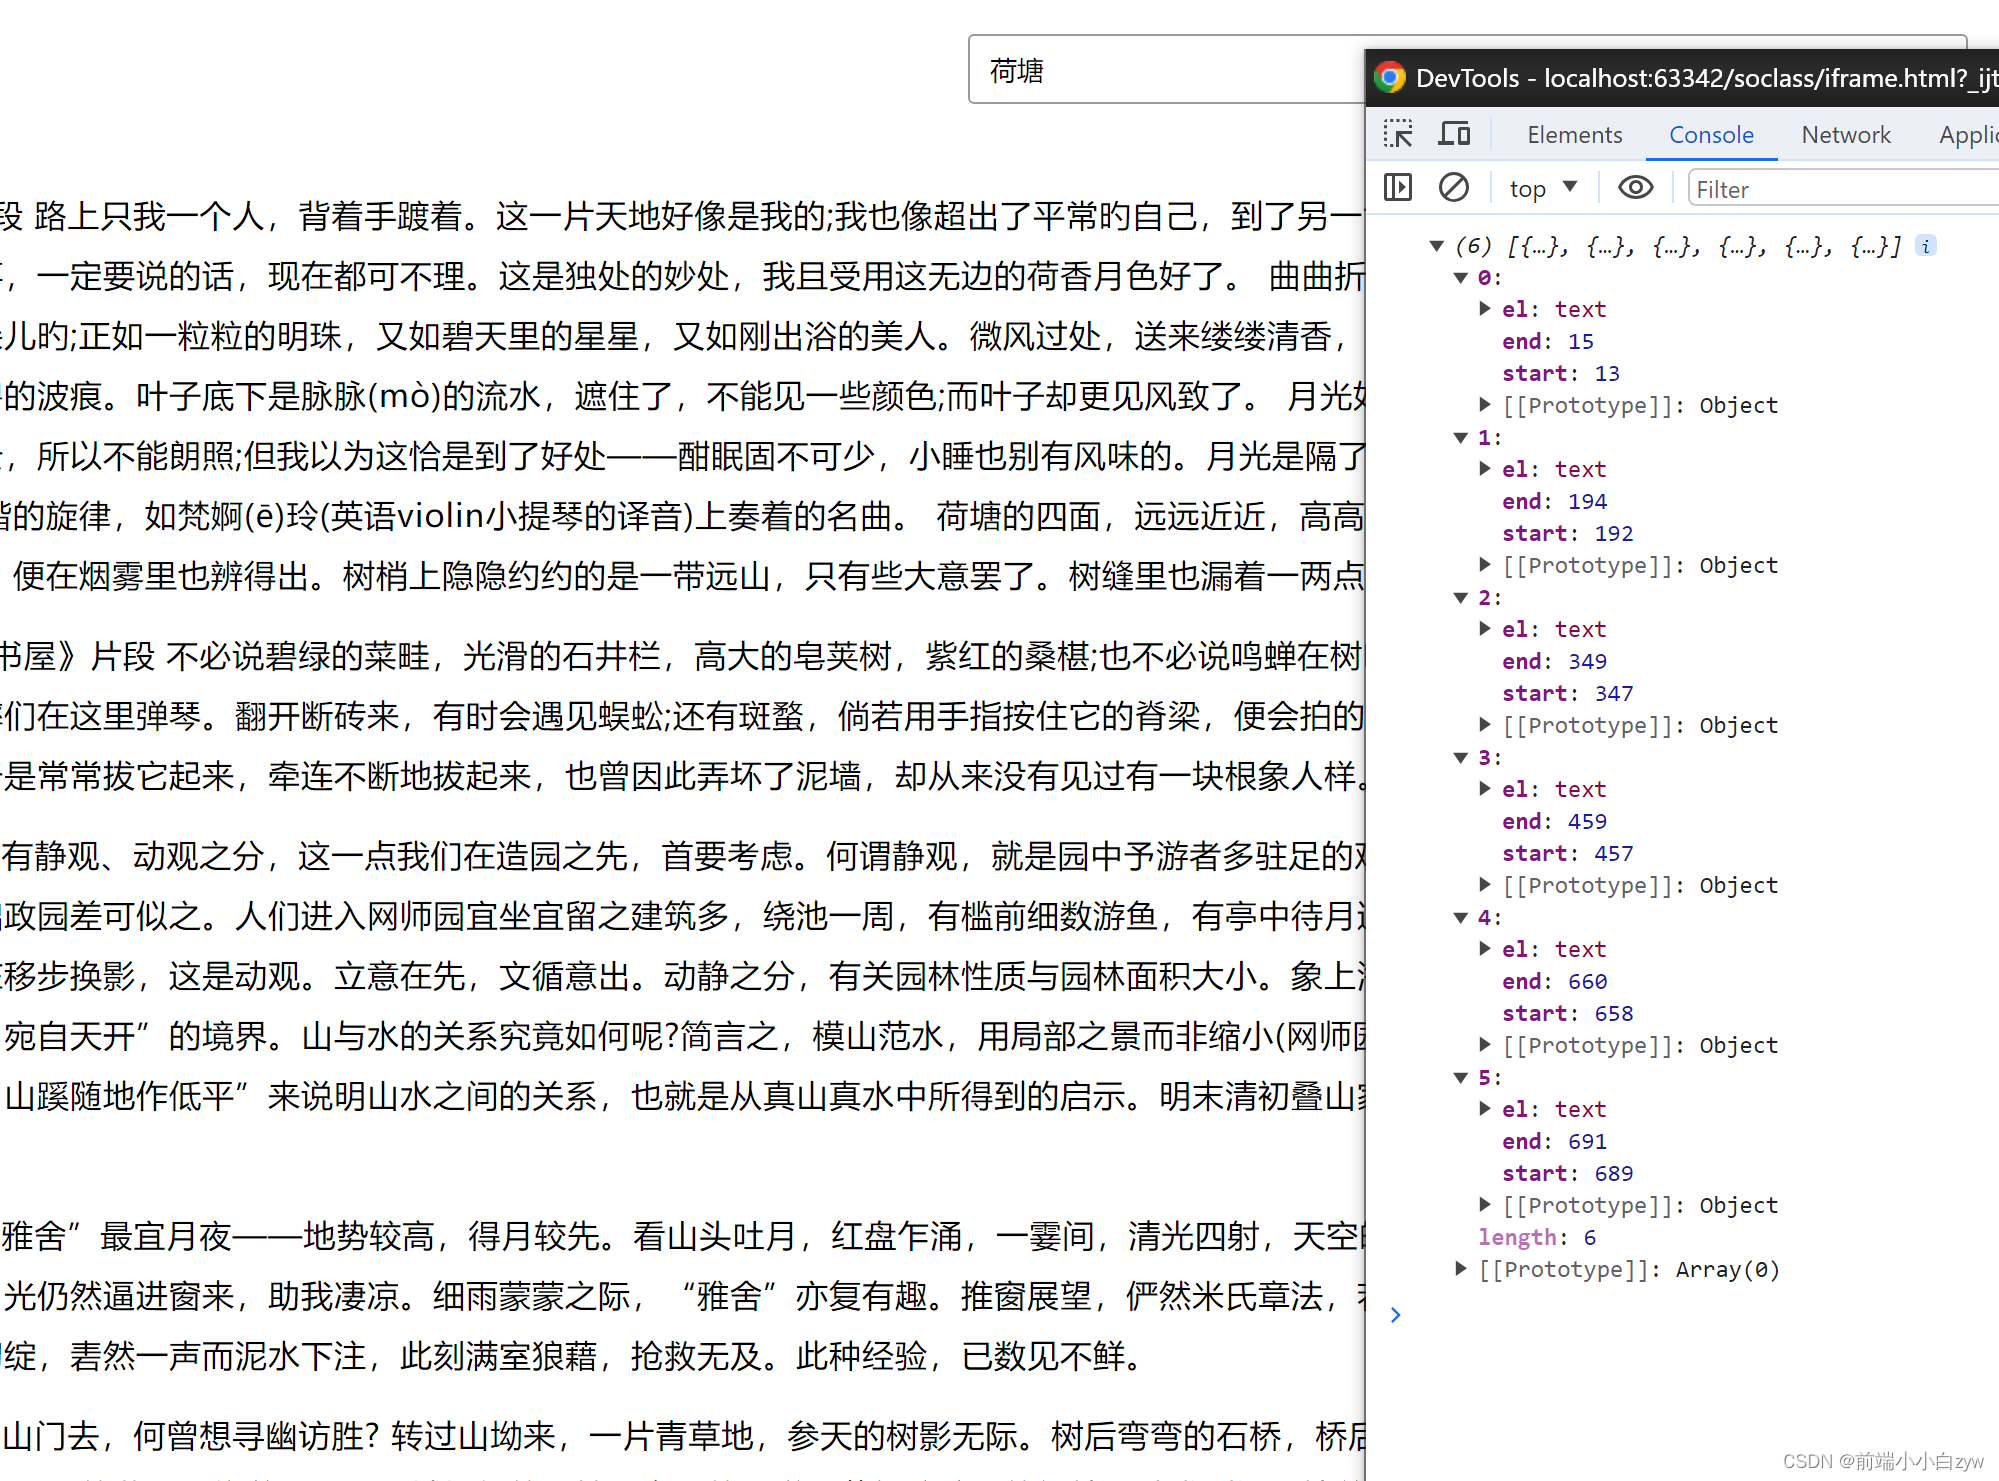Switch to the Console tab
The height and width of the screenshot is (1481, 1999).
pos(1711,135)
